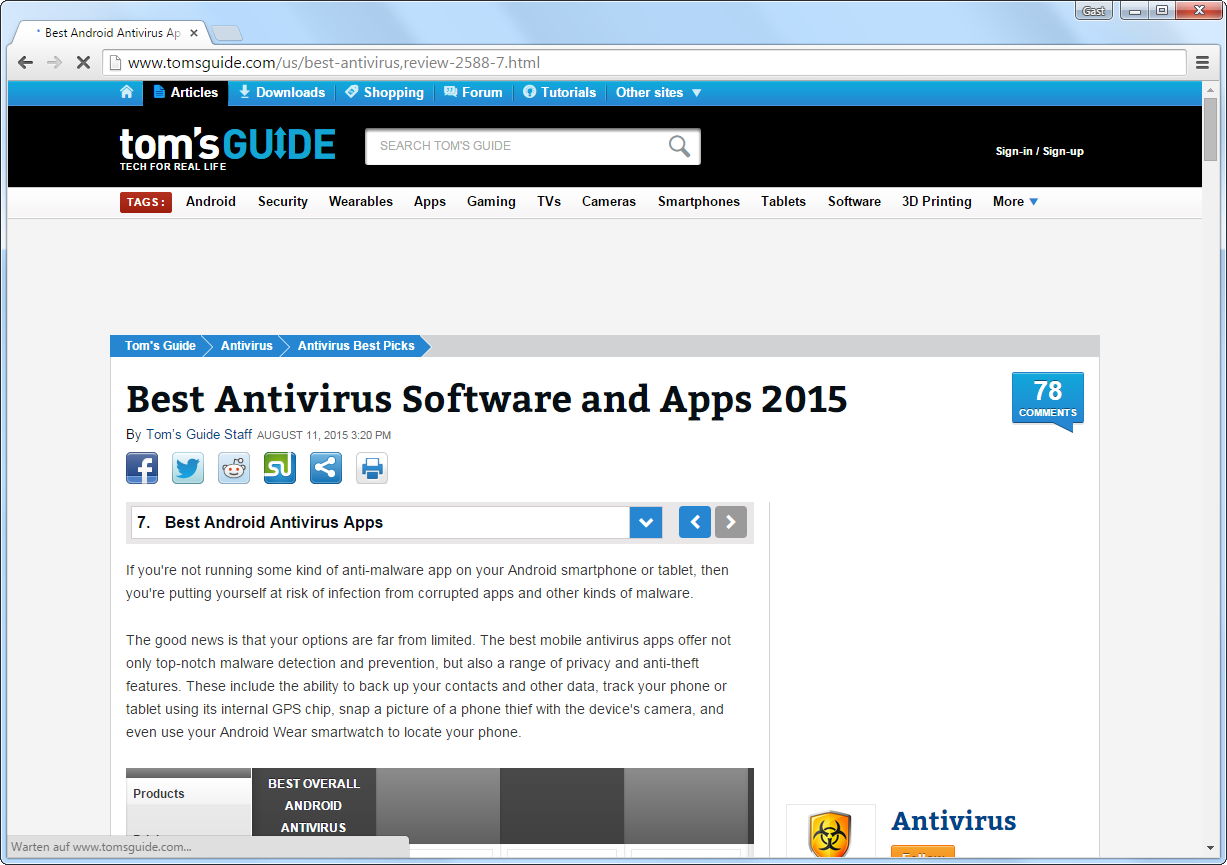Click the search magnifier icon
Screen dimensions: 1227x865
679,147
